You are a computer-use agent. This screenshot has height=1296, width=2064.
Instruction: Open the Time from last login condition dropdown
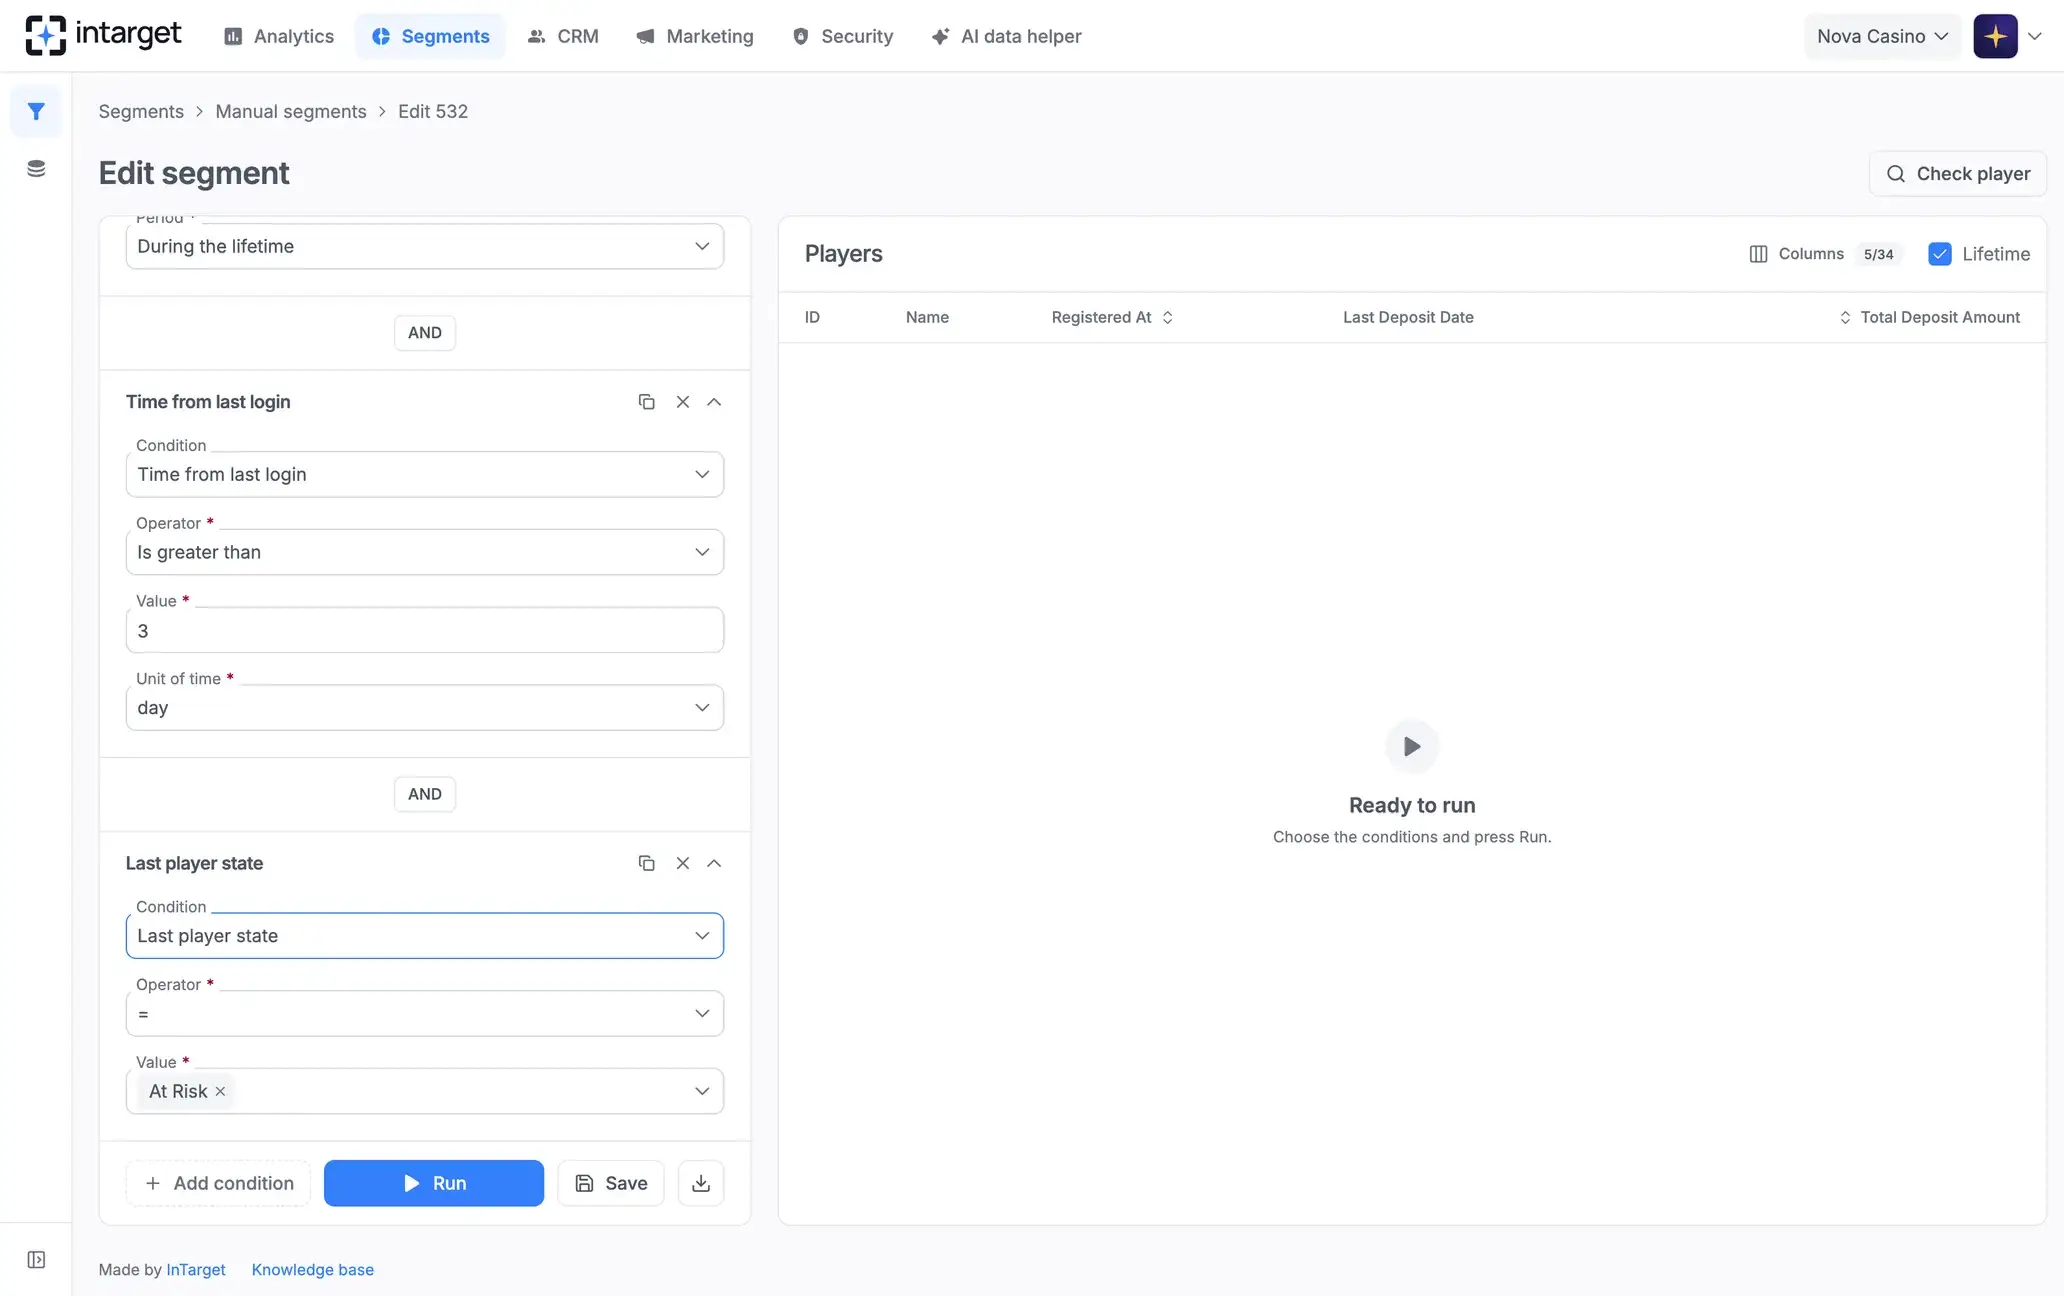pyautogui.click(x=424, y=474)
